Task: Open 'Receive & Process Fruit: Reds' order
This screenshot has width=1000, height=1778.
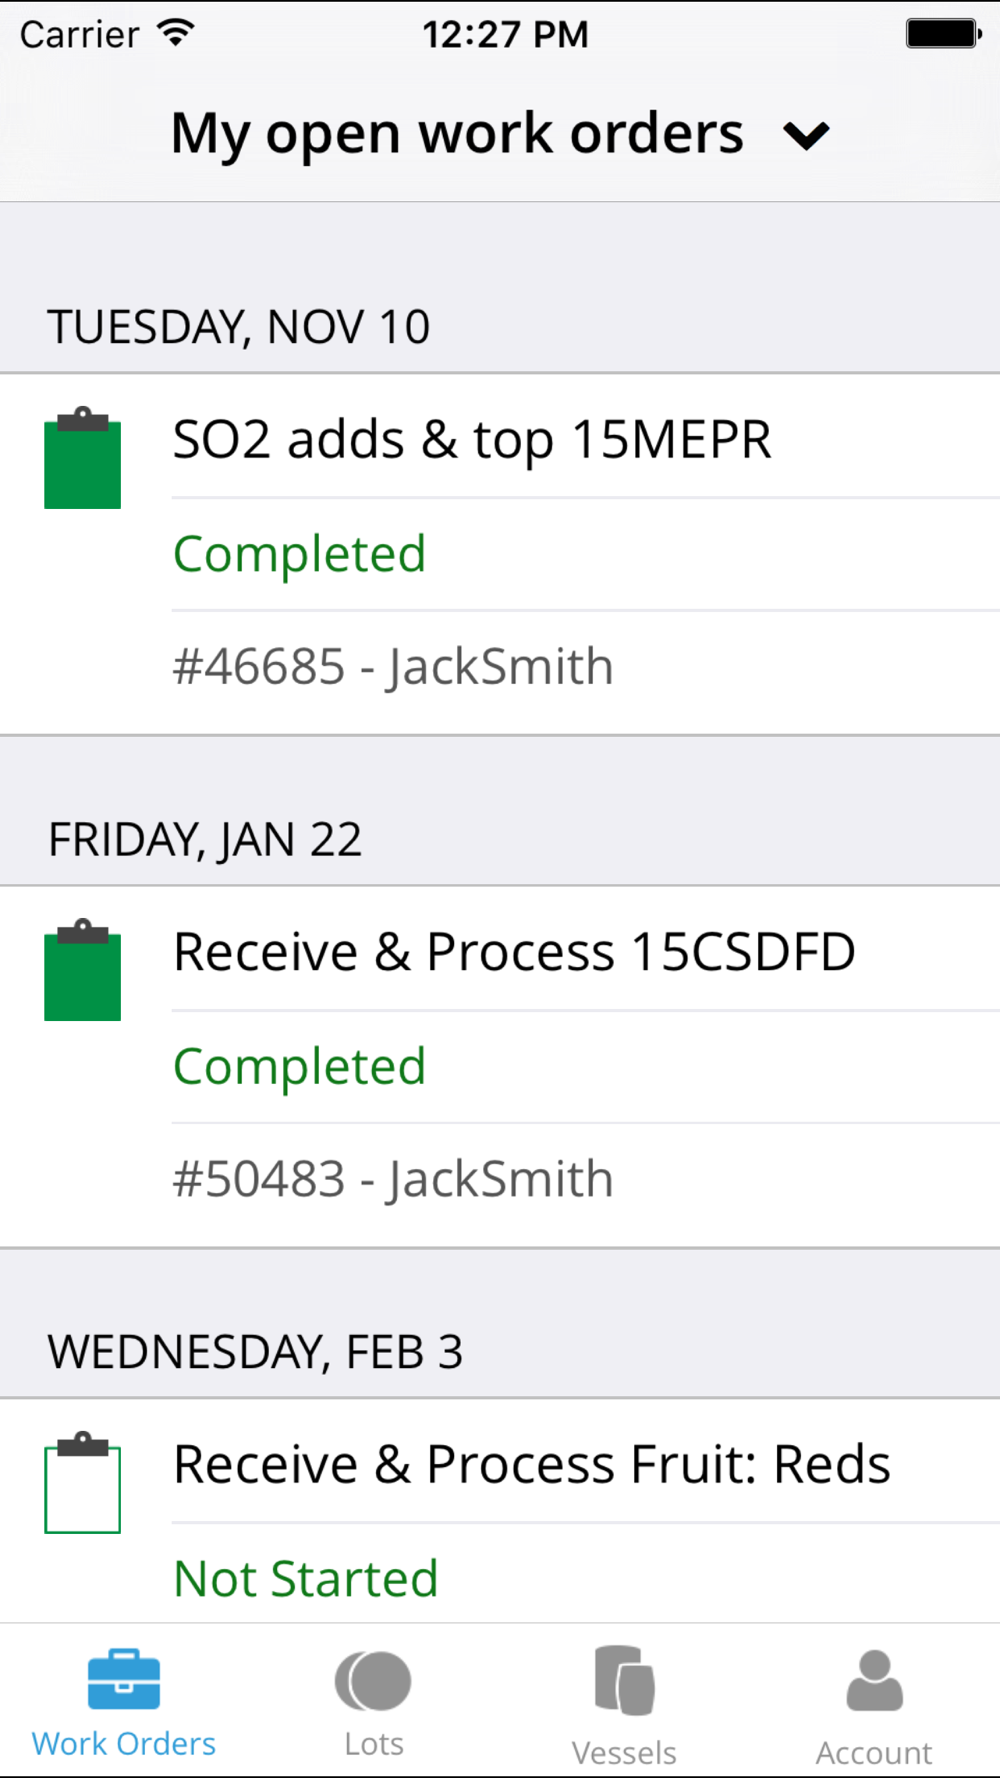Action: coord(532,1465)
